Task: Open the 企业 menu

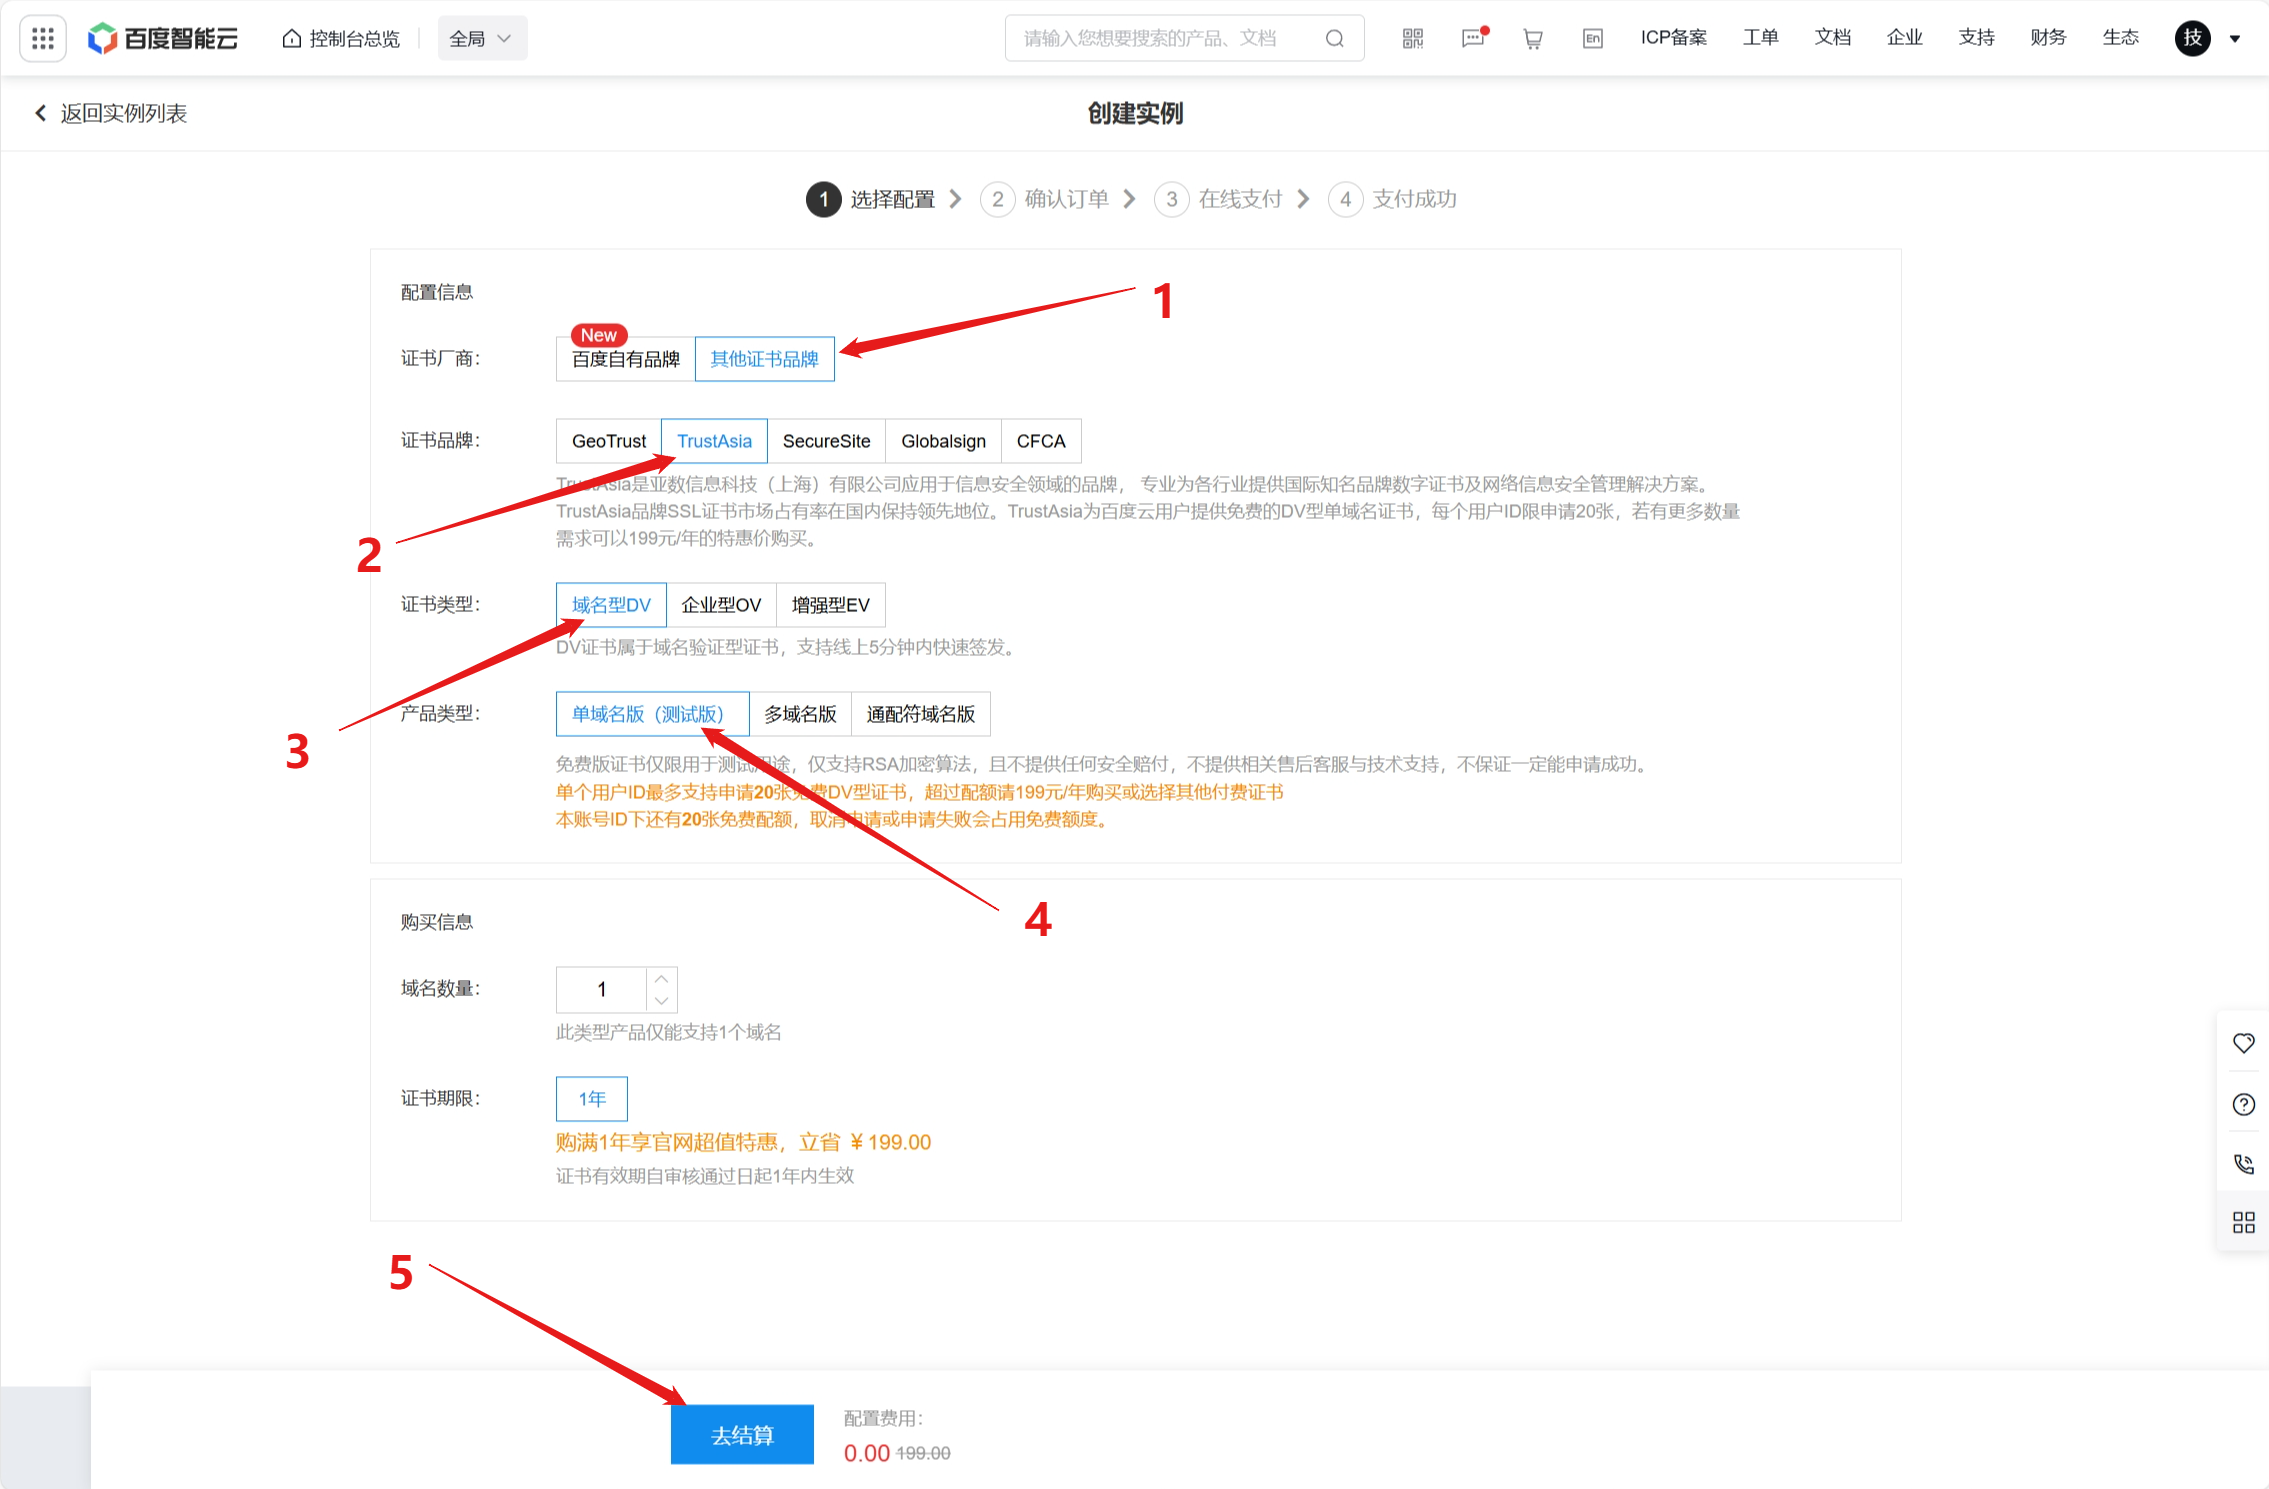Action: tap(1904, 38)
